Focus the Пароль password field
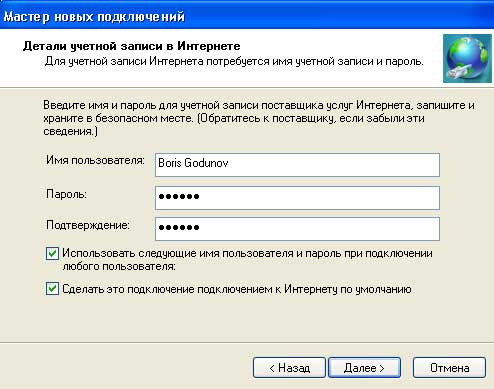The image size is (494, 389). pyautogui.click(x=297, y=198)
